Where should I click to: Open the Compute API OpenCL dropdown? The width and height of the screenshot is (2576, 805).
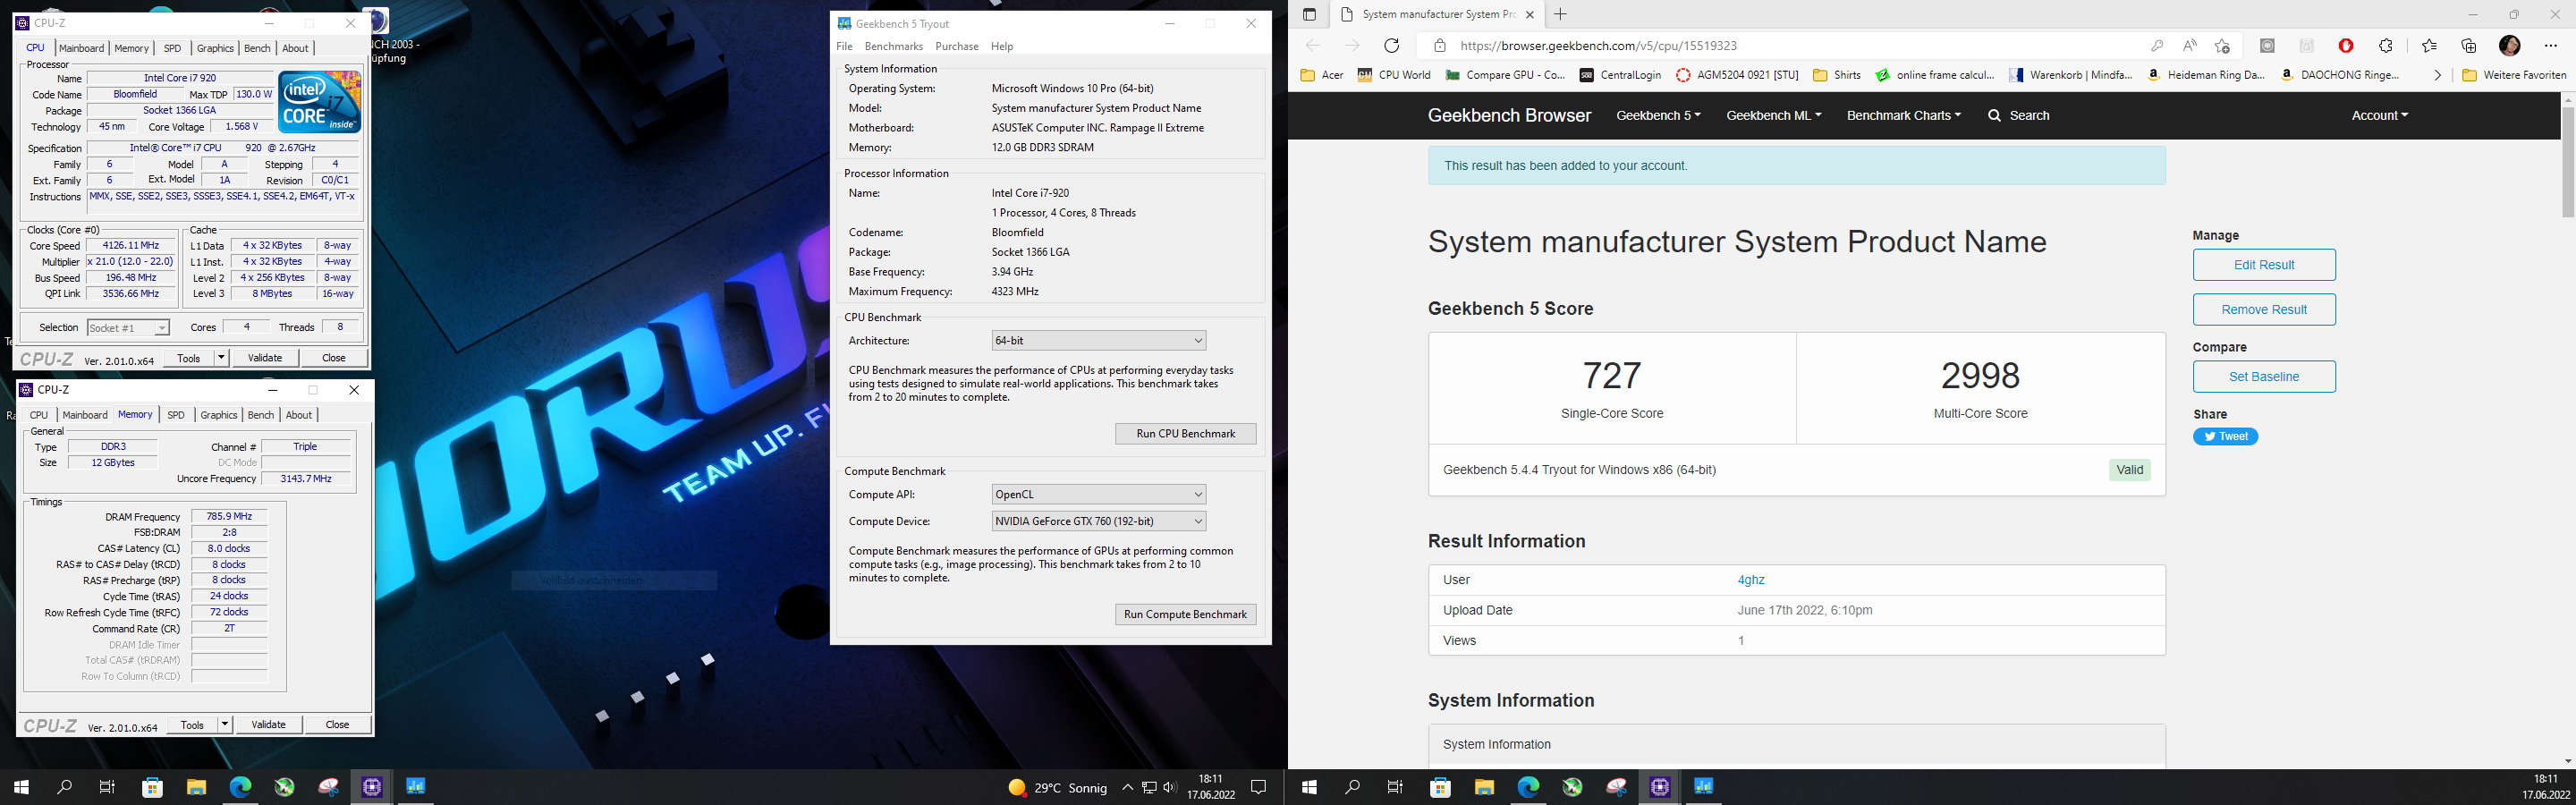point(1098,495)
